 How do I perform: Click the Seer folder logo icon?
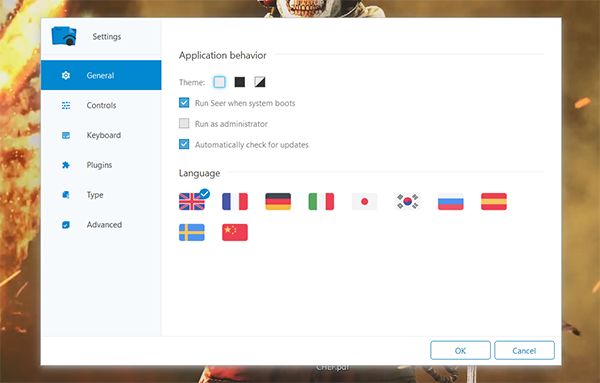(x=64, y=36)
